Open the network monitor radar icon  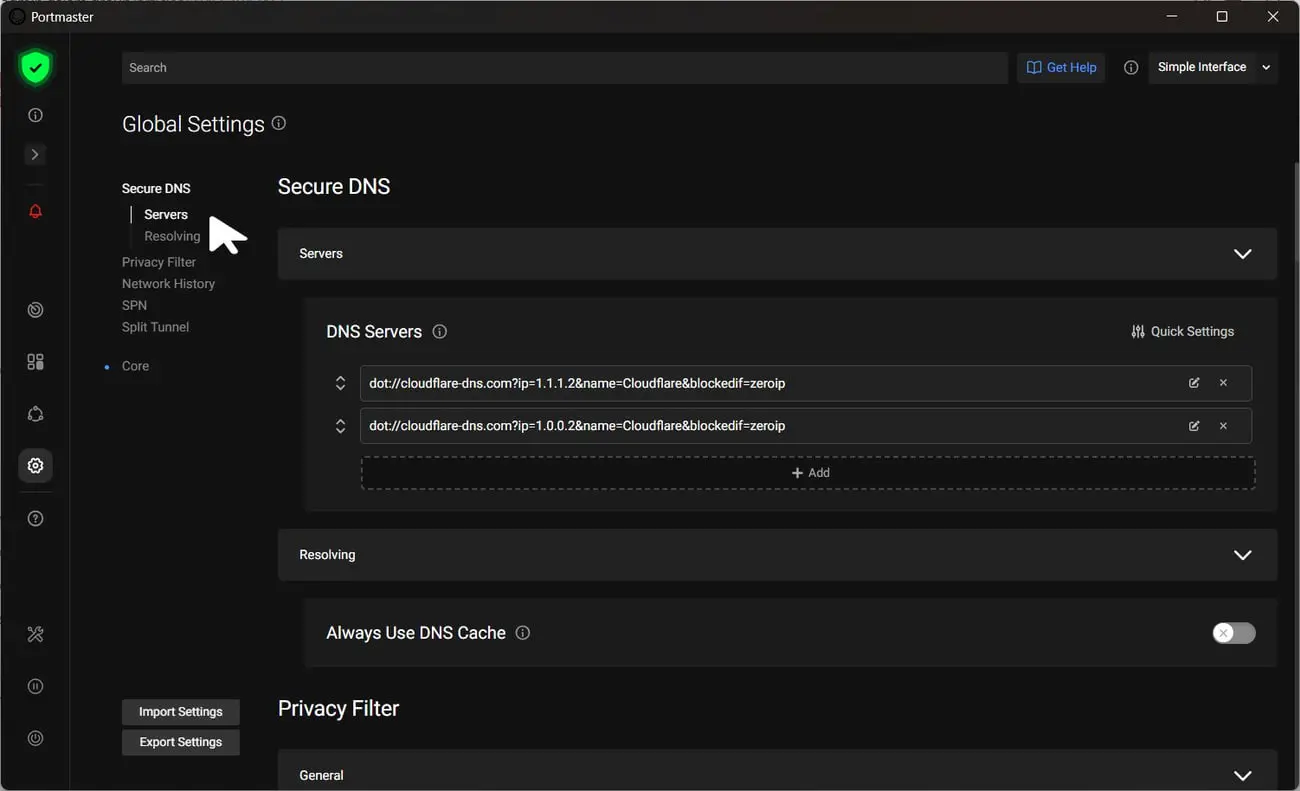point(35,310)
